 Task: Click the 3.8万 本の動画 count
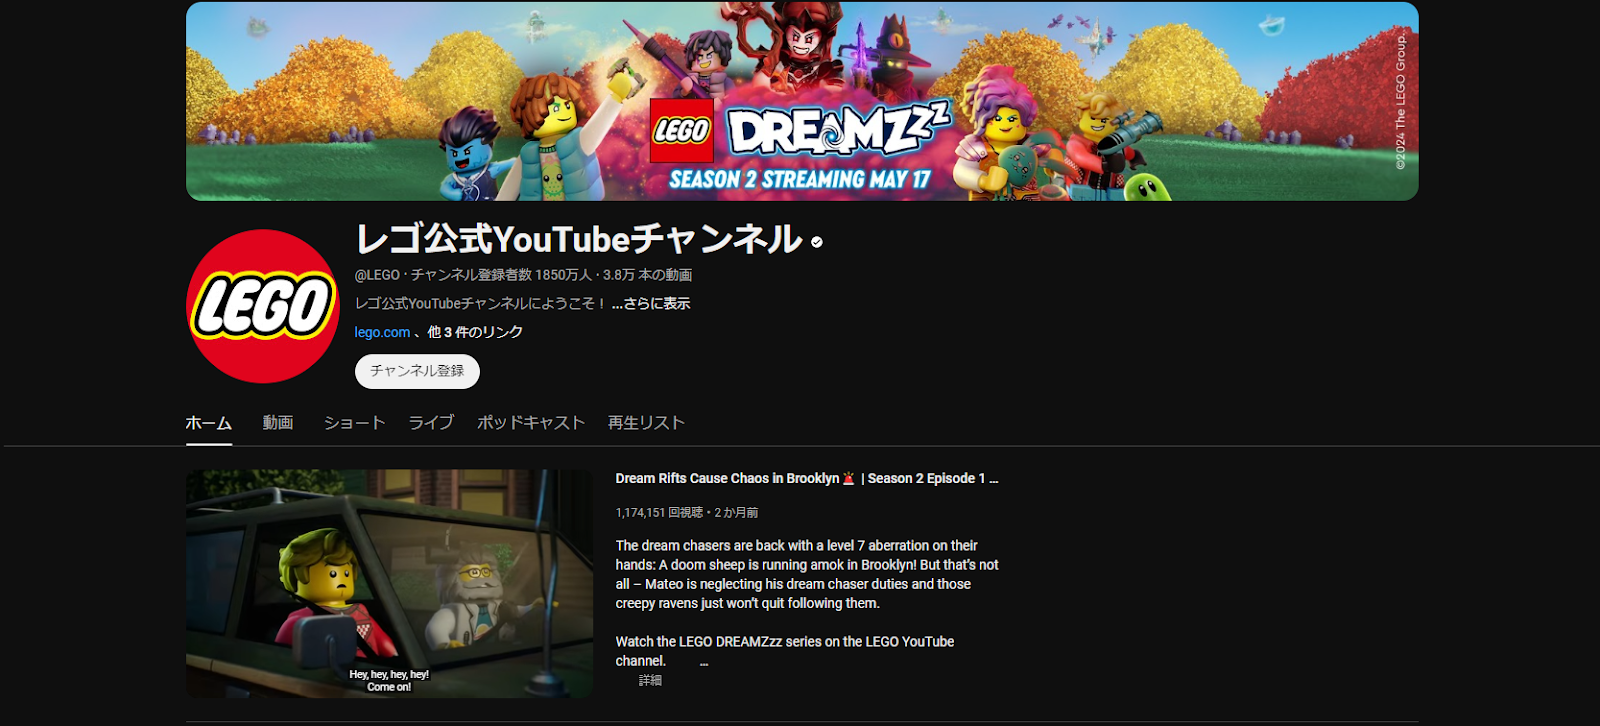point(647,275)
